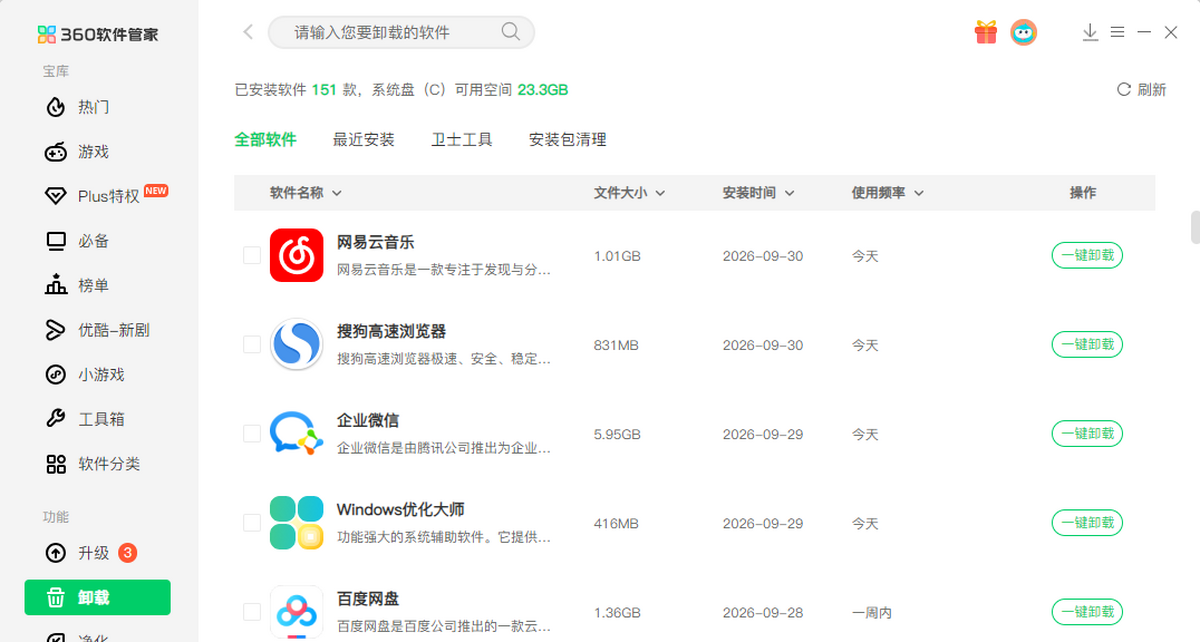Click the installed count 151

[x=324, y=90]
